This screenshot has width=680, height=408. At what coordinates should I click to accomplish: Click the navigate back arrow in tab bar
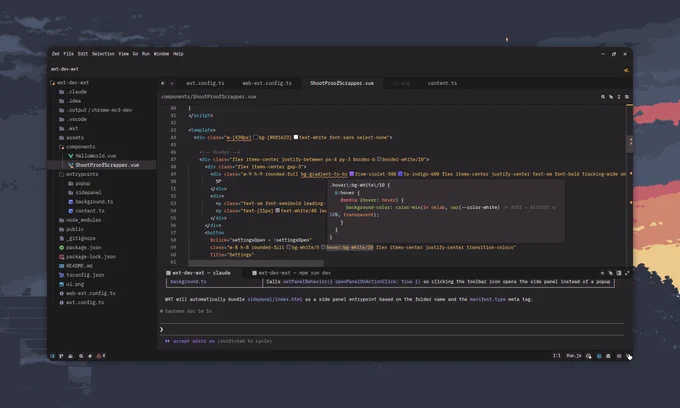pyautogui.click(x=163, y=83)
